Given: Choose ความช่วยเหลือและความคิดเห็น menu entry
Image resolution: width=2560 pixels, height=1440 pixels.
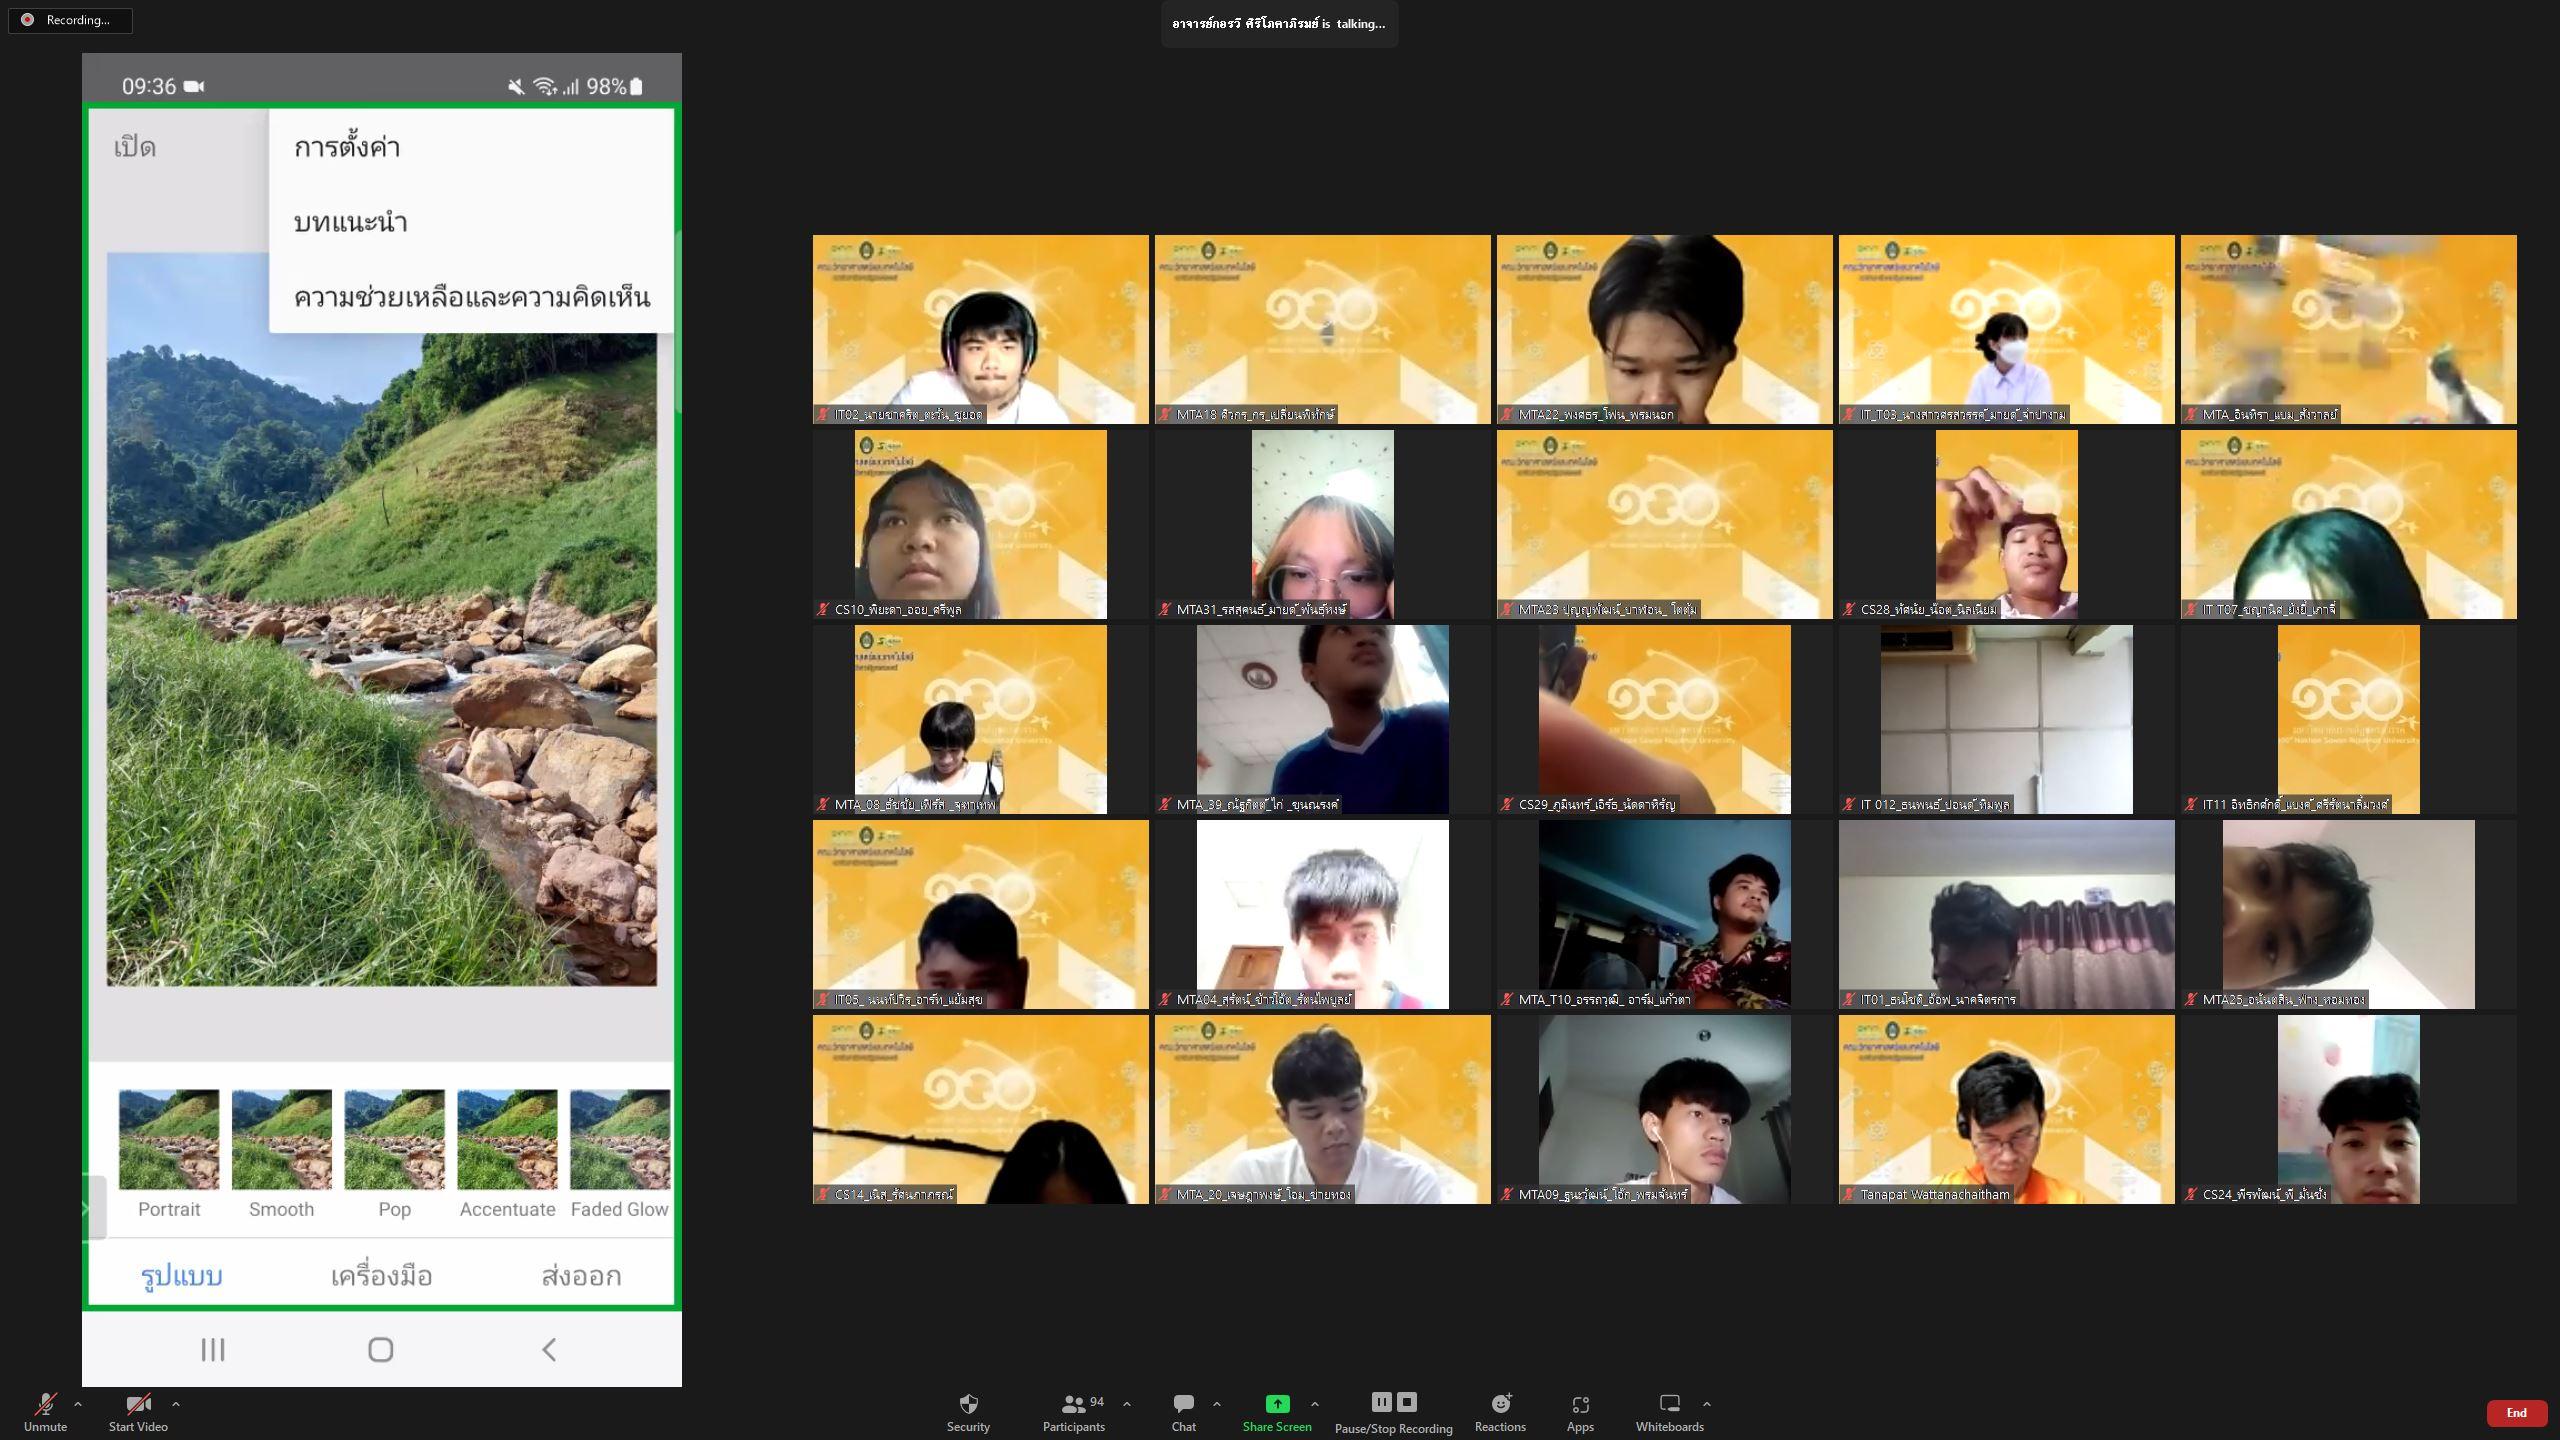Looking at the screenshot, I should (x=472, y=297).
